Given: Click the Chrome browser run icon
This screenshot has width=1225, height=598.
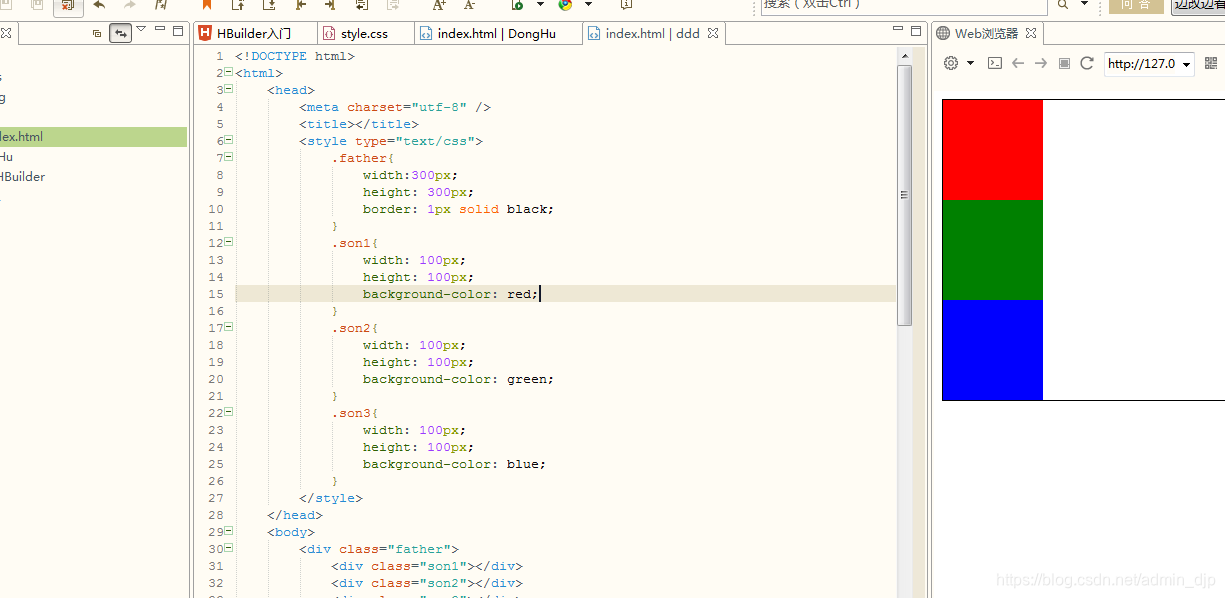Looking at the screenshot, I should pos(566,5).
